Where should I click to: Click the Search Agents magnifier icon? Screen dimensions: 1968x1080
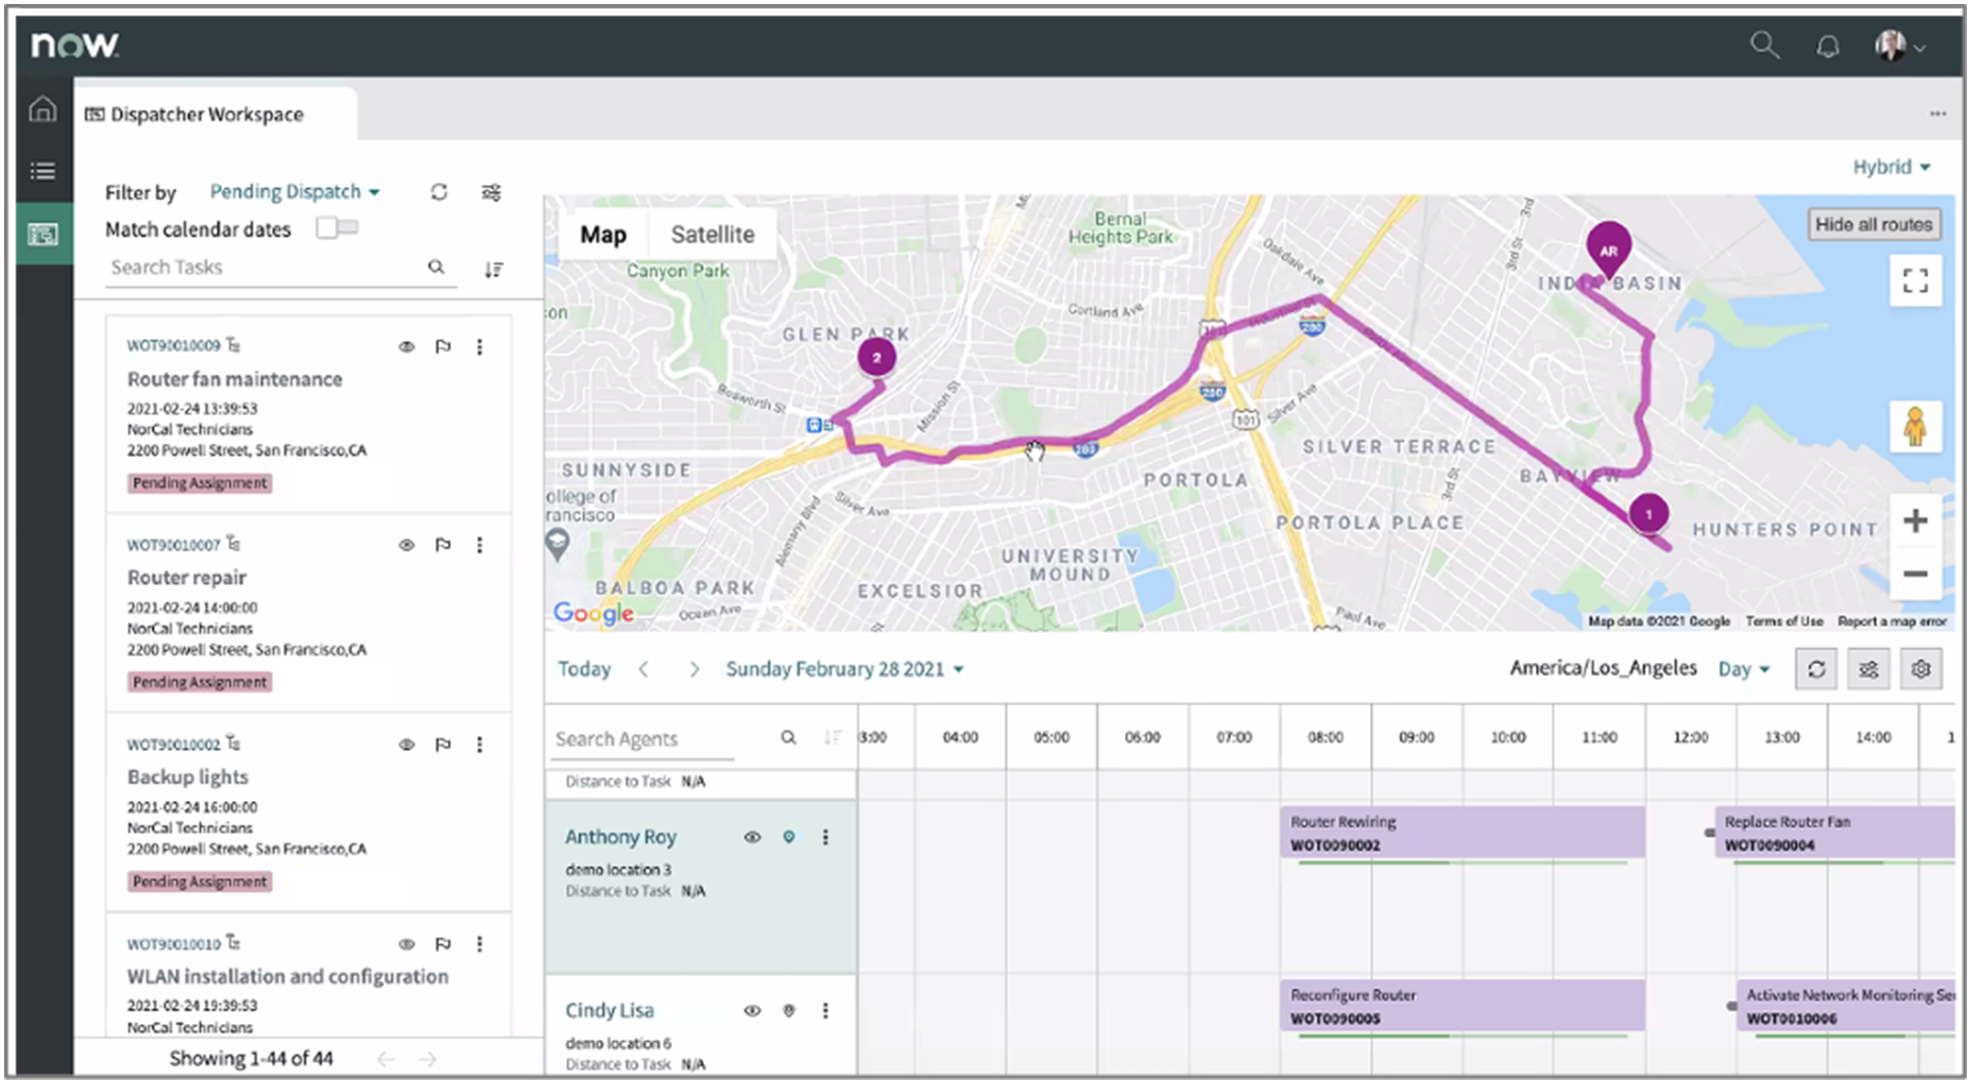[788, 738]
